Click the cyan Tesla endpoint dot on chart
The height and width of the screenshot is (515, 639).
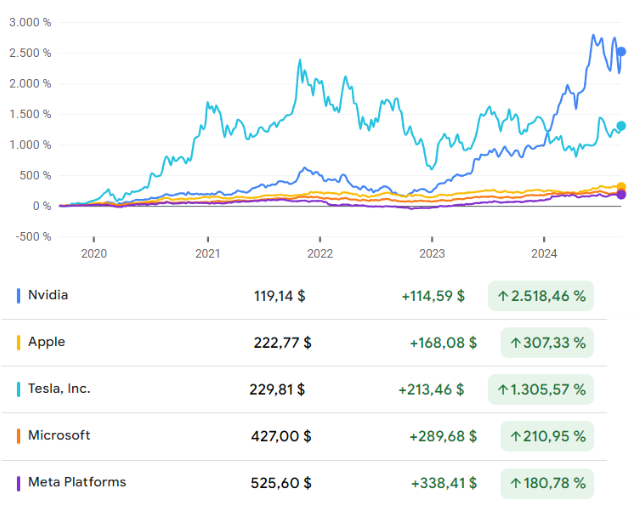coord(621,126)
